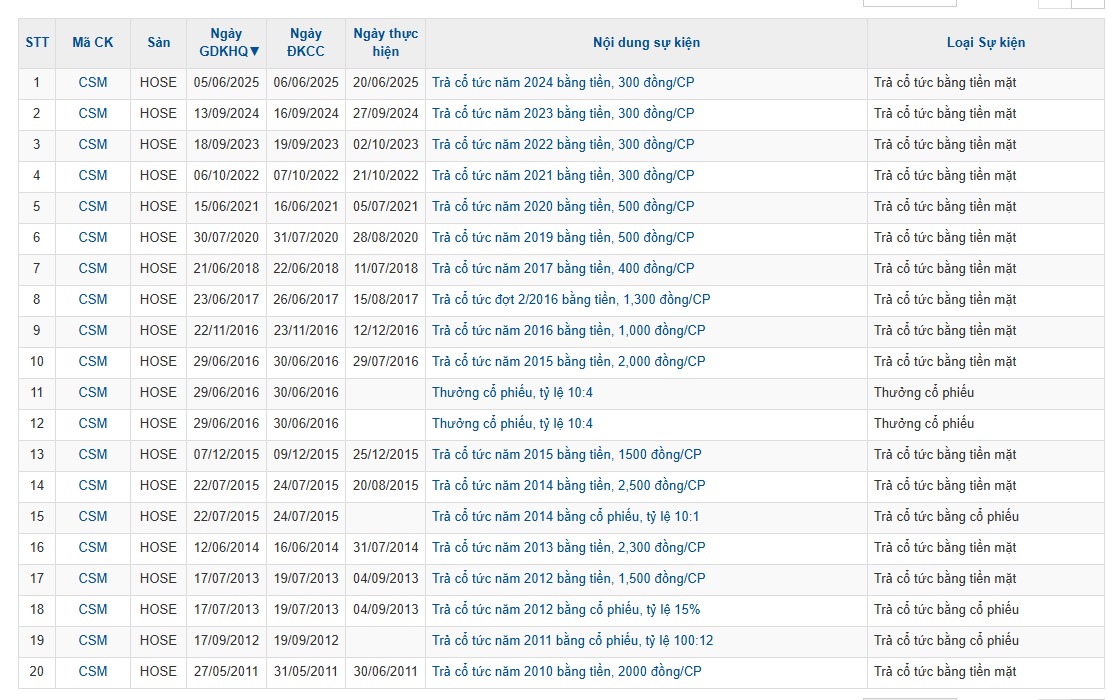
Task: Click CSM ticker in row 10
Action: click(x=93, y=362)
